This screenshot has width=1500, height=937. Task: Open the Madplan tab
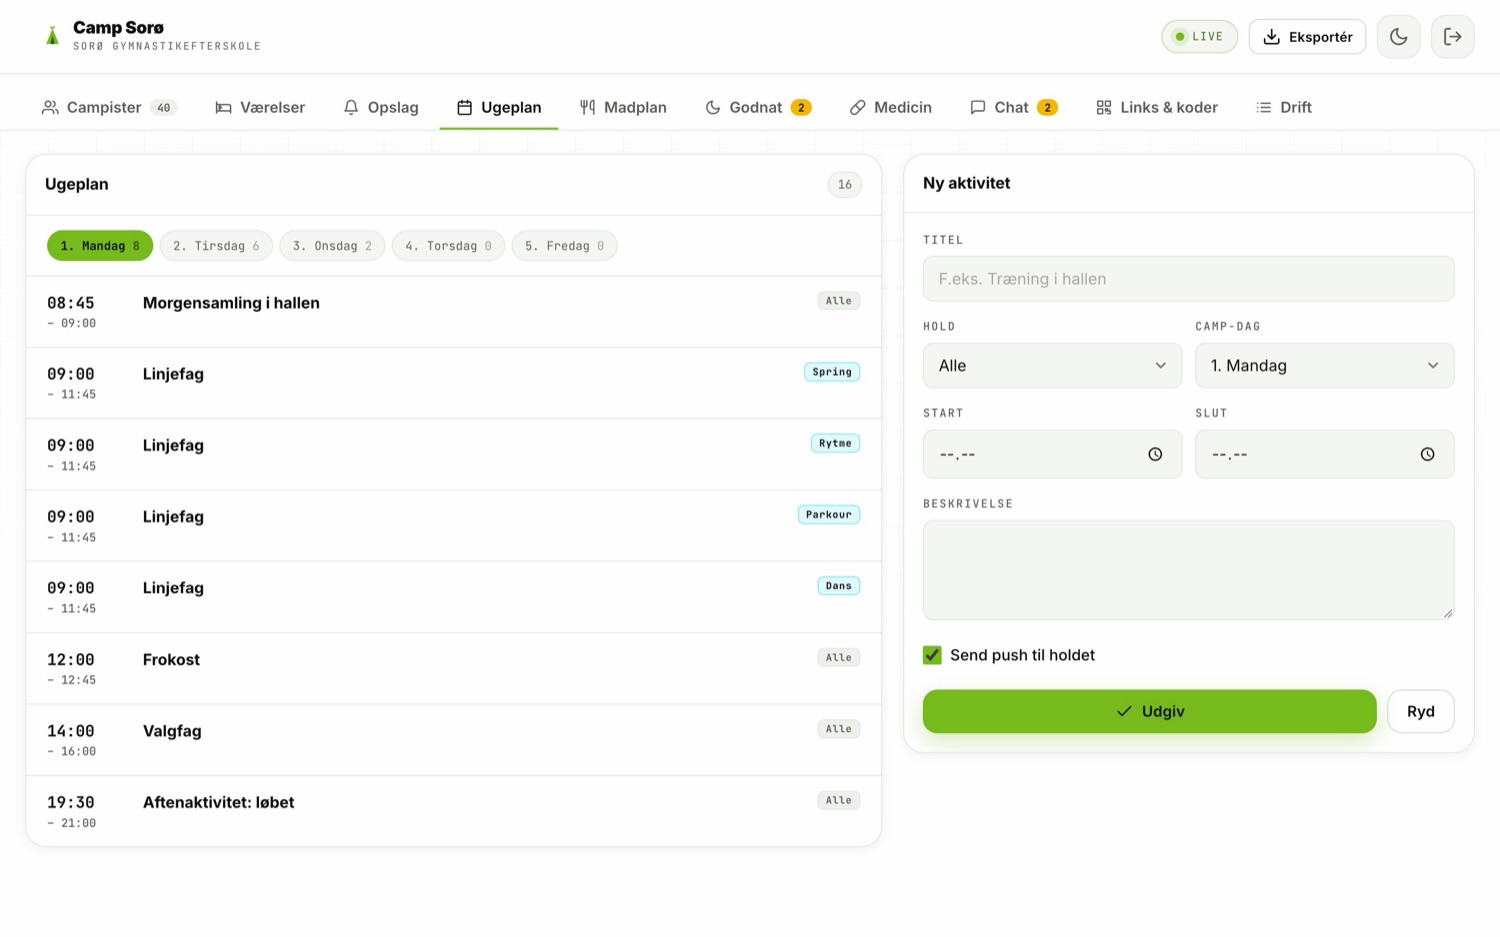point(623,107)
